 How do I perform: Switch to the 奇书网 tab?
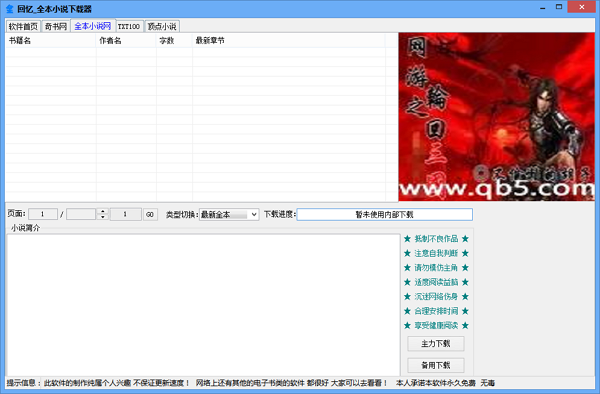(55, 26)
